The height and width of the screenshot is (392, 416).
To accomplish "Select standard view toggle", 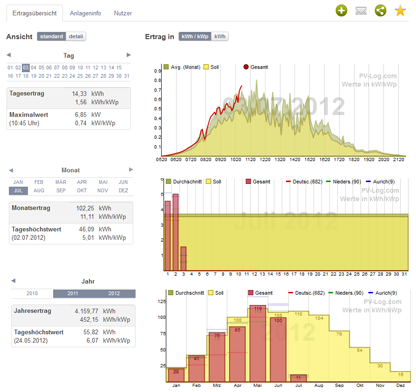I will point(52,36).
